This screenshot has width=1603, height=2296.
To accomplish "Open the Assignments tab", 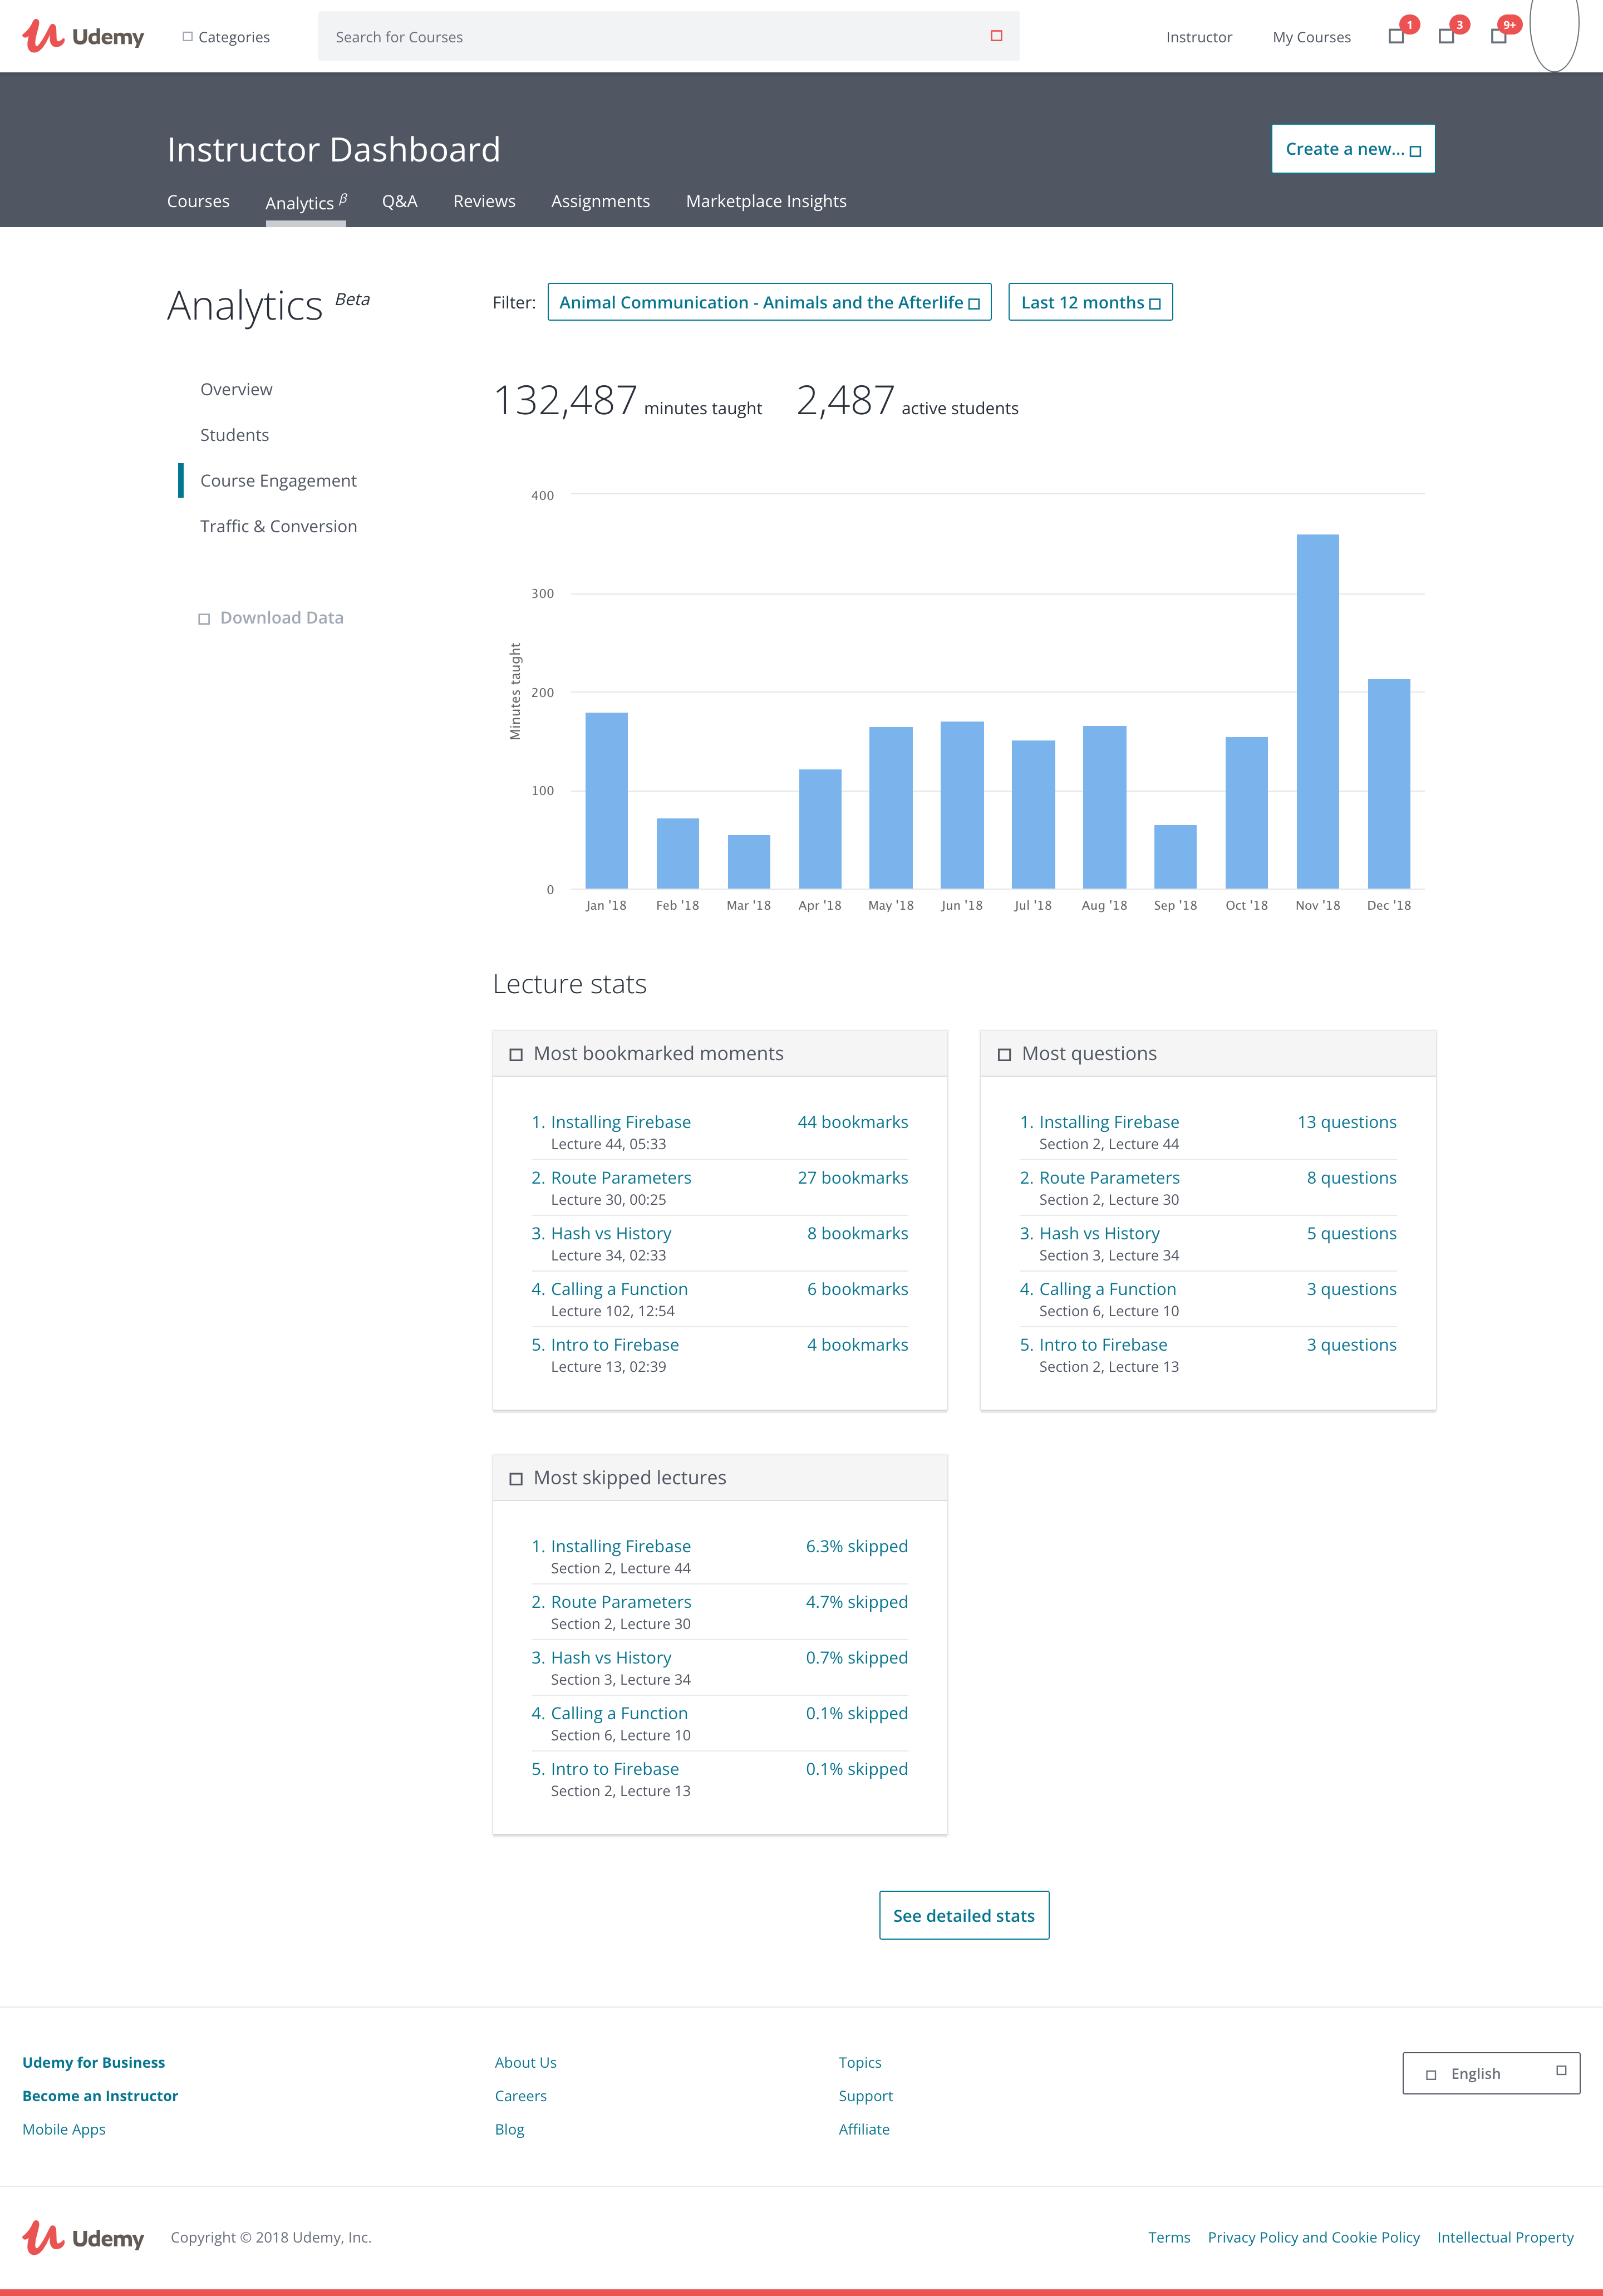I will pyautogui.click(x=601, y=201).
